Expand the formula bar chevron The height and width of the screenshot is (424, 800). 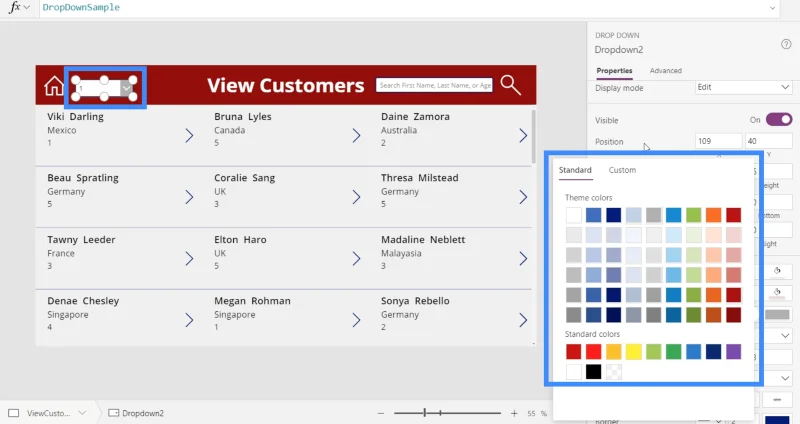(772, 8)
